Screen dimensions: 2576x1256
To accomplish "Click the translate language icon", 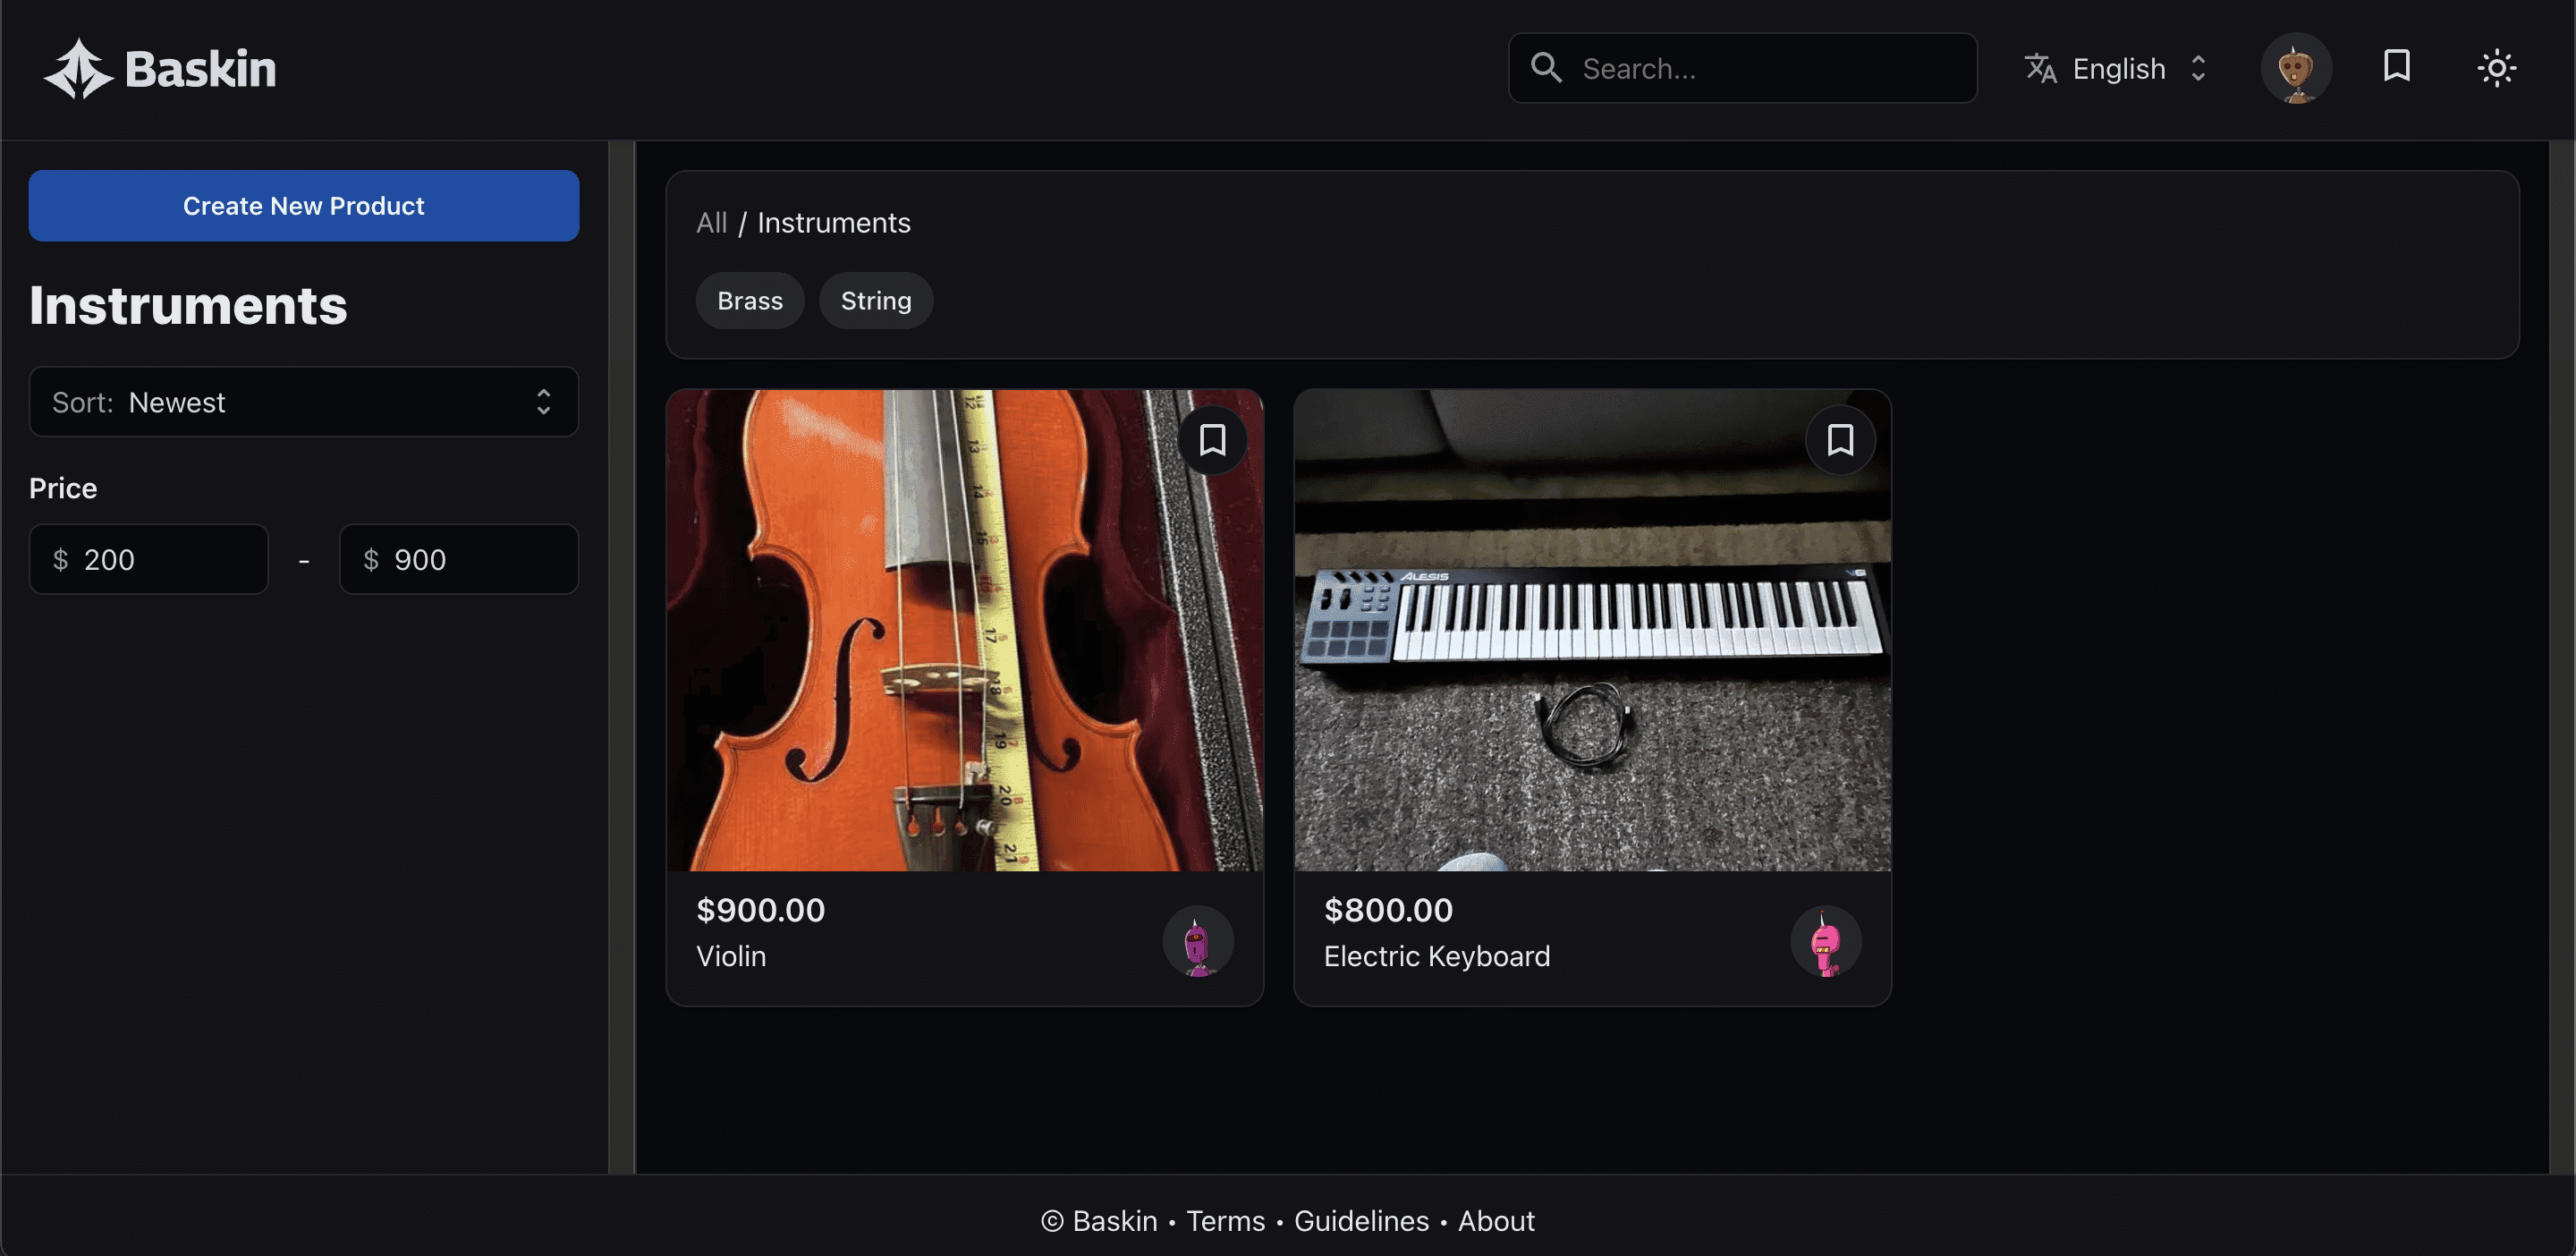I will pos(2039,68).
